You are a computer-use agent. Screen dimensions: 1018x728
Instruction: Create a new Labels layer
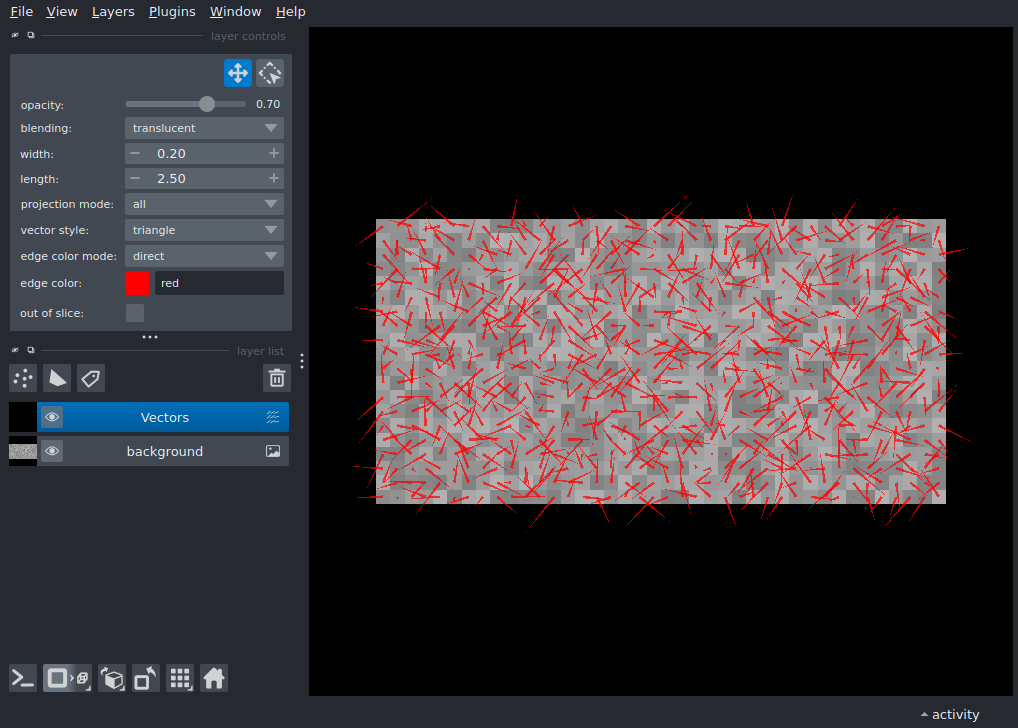90,378
